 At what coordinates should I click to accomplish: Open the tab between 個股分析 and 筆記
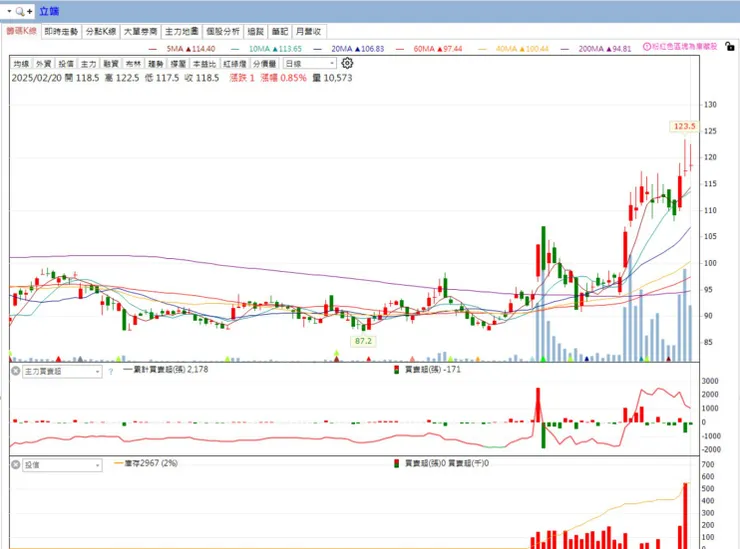pos(255,32)
